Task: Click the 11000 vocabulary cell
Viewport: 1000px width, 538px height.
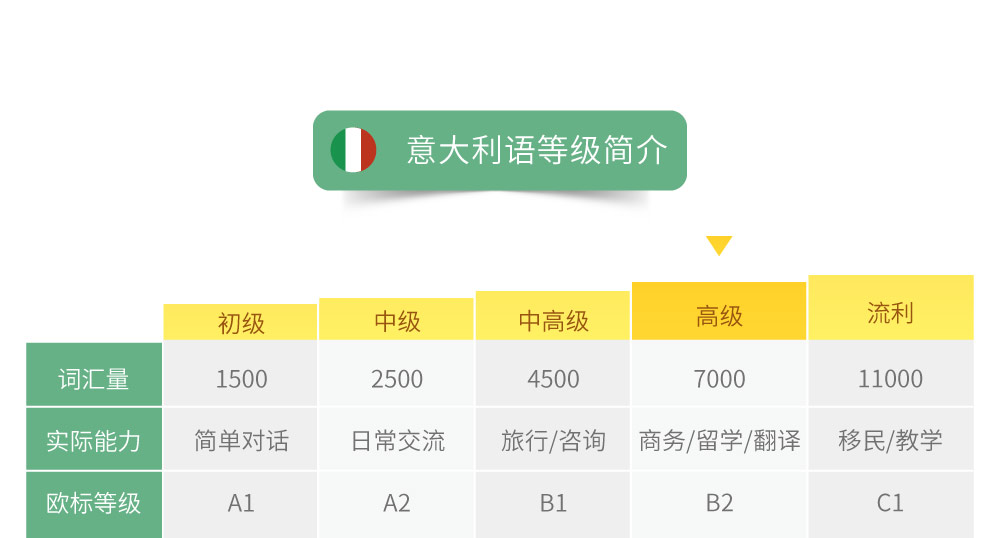Action: (x=891, y=375)
